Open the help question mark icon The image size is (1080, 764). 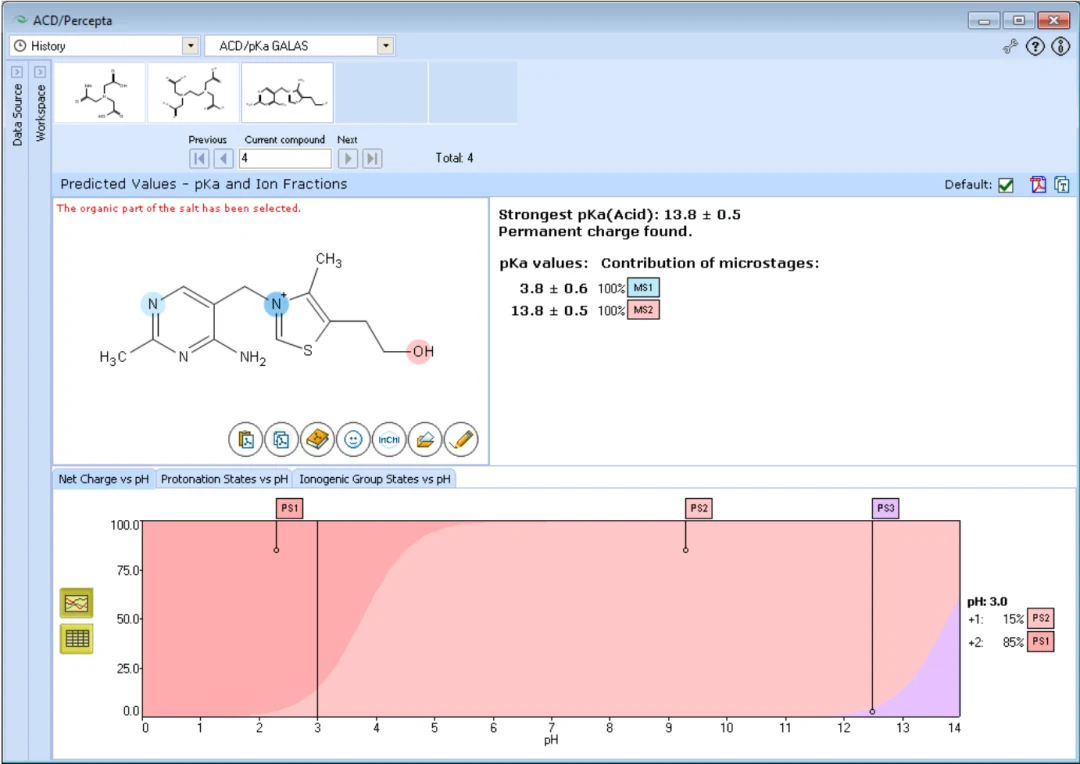1035,46
